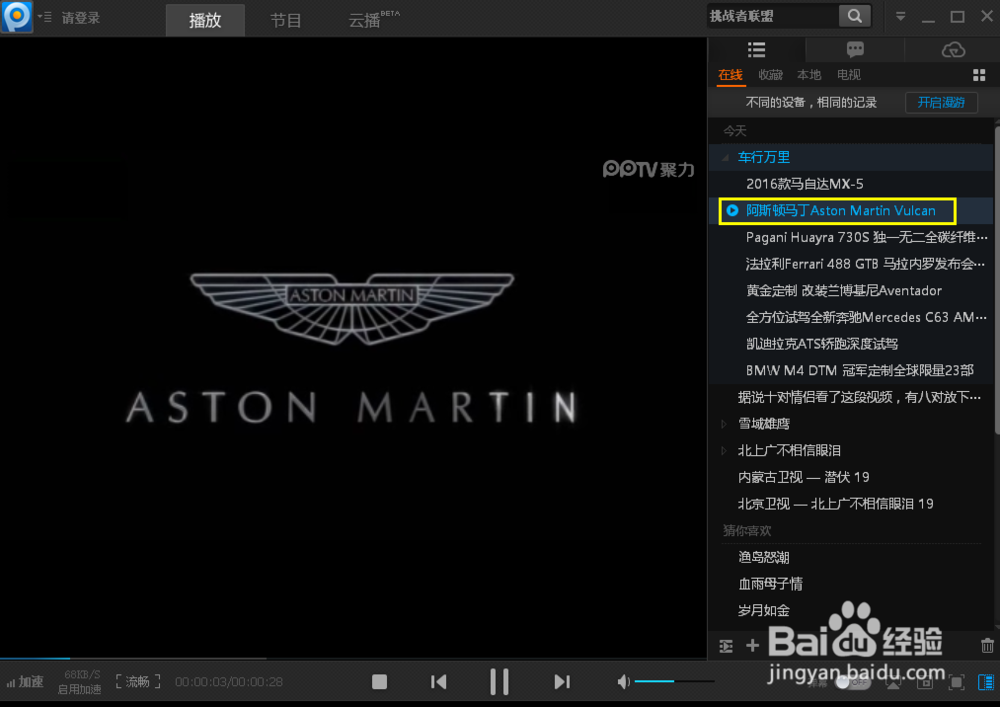This screenshot has height=707, width=1000.
Task: Select the 本地 sub-tab
Action: [x=809, y=75]
